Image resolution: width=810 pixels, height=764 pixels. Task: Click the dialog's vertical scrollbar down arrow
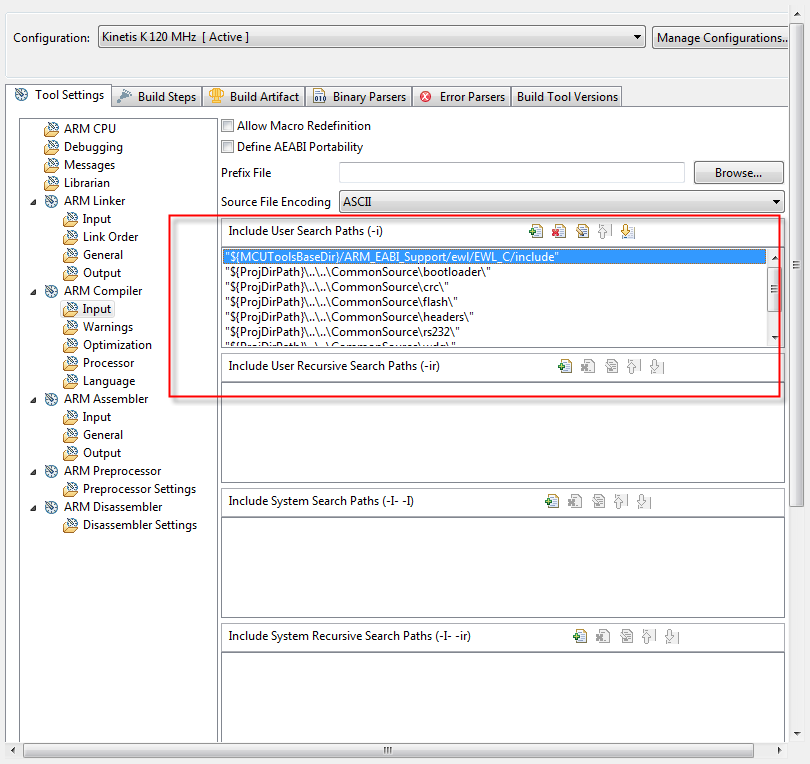(797, 734)
